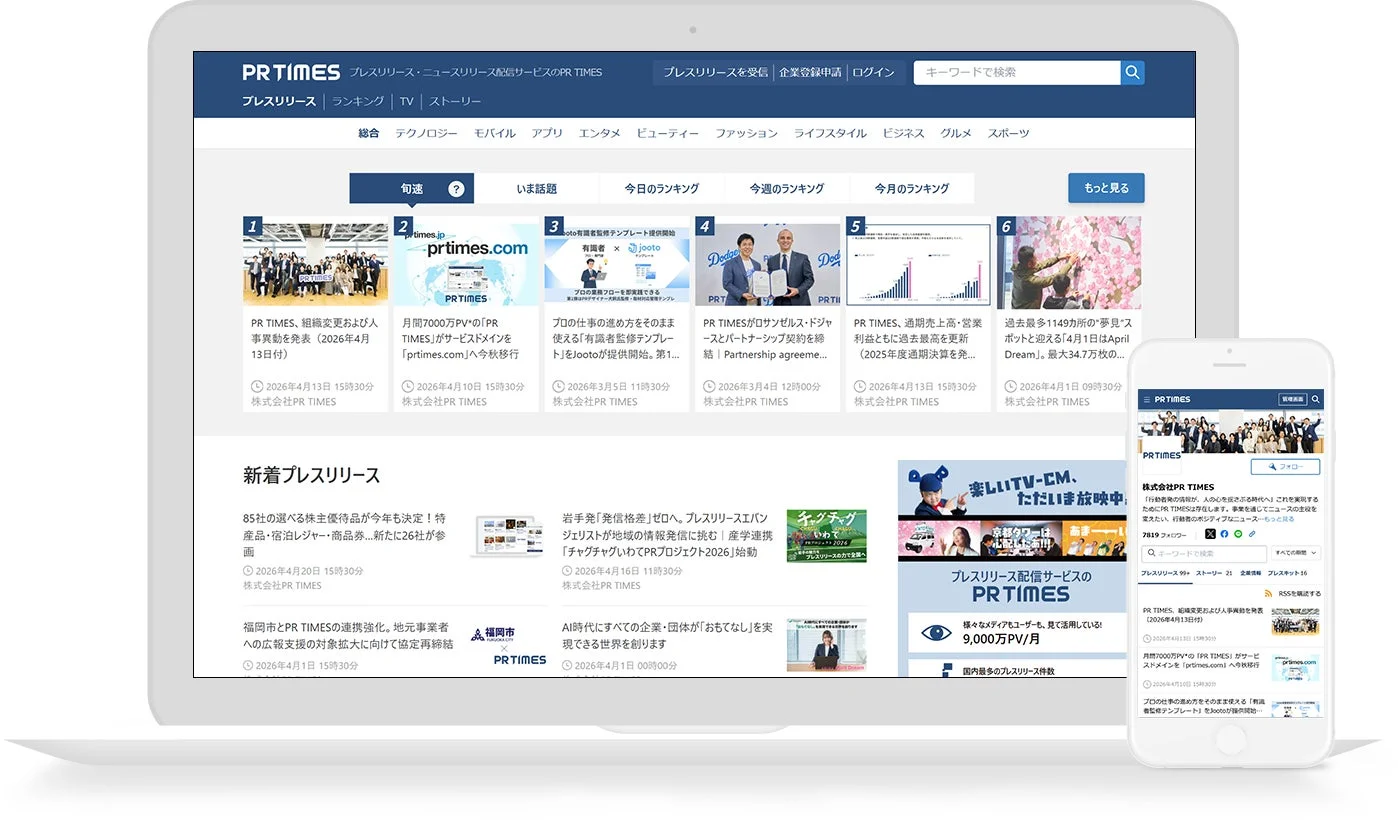The width and height of the screenshot is (1398, 820).
Task: Select the テクノロジー category
Action: (426, 133)
